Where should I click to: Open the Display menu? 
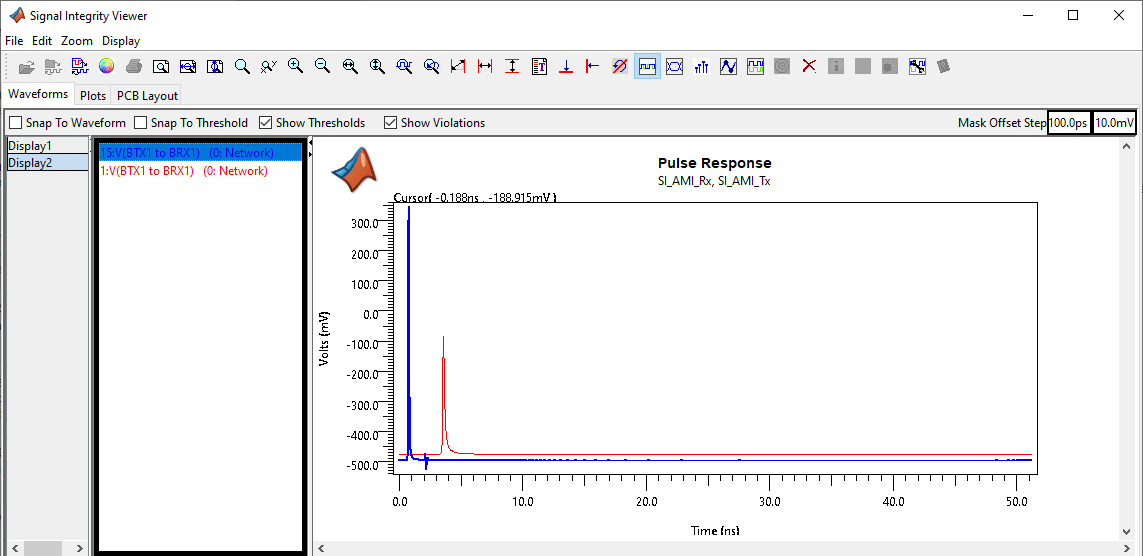[121, 41]
